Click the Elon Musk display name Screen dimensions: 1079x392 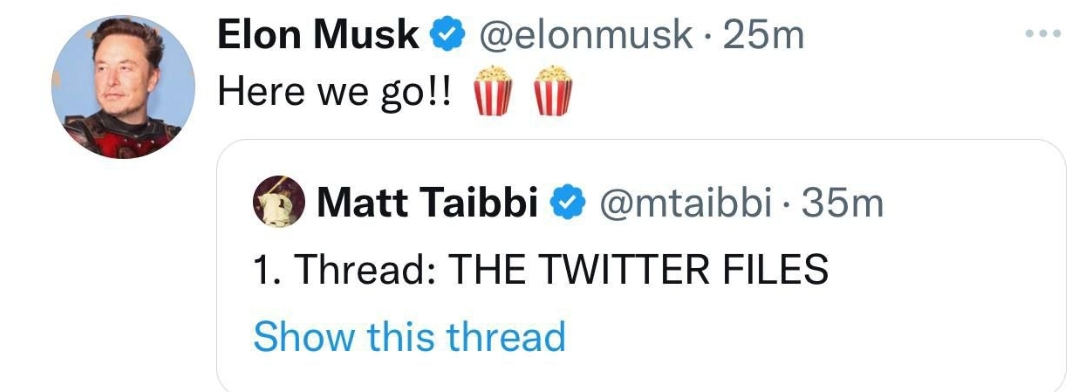point(318,34)
